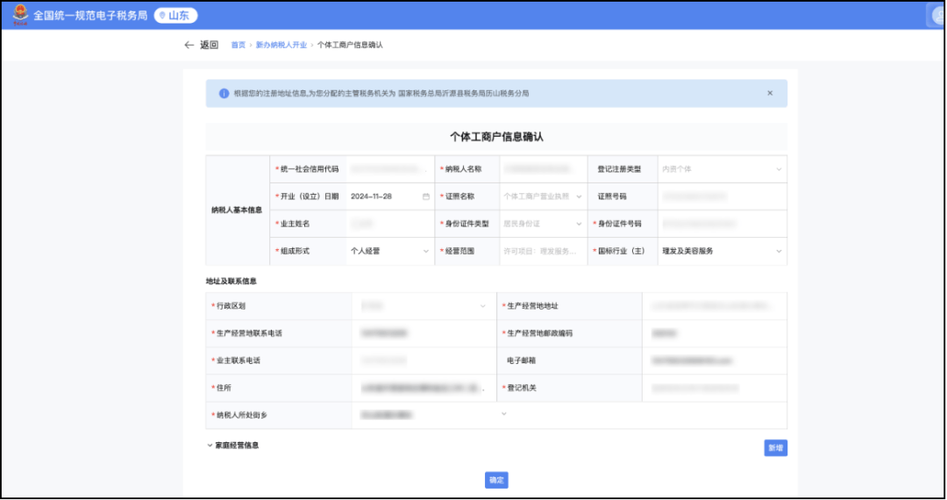Viewport: 947px width, 500px height.
Task: Close the blue notification banner
Action: click(770, 93)
